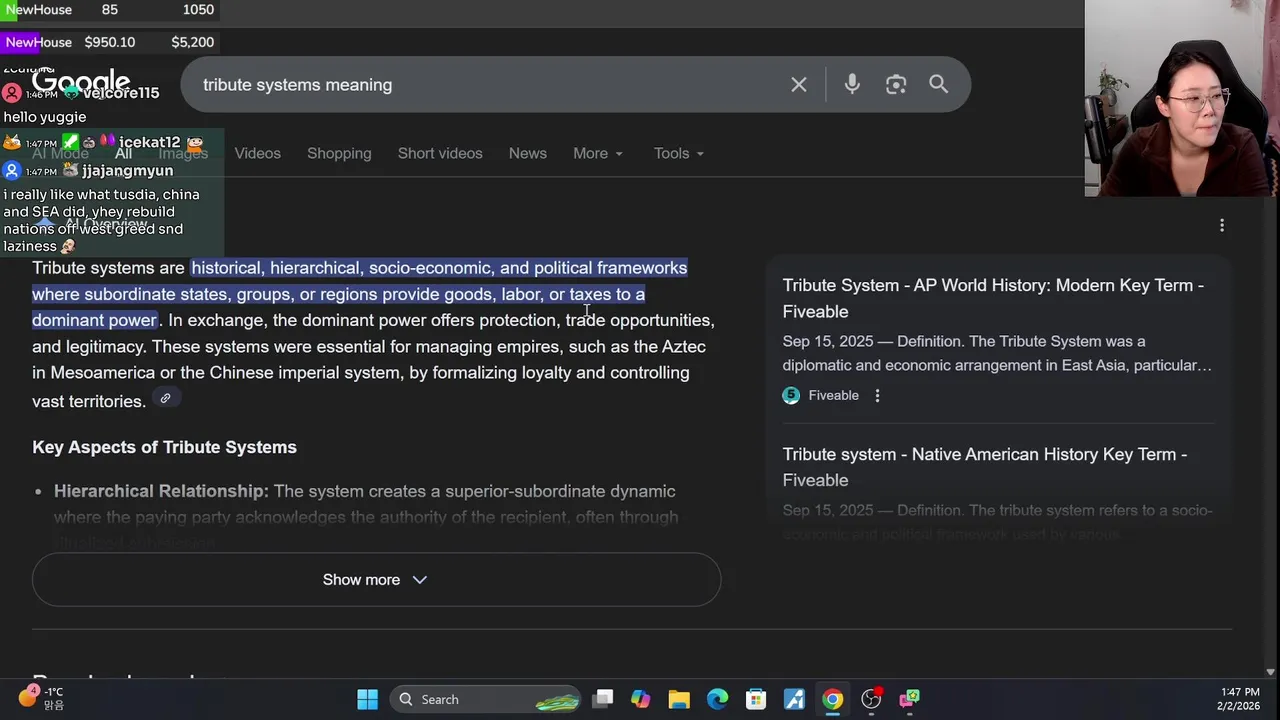Click the 'Sep 15, 2025' AP World History snippet
The height and width of the screenshot is (720, 1280).
[x=997, y=354]
